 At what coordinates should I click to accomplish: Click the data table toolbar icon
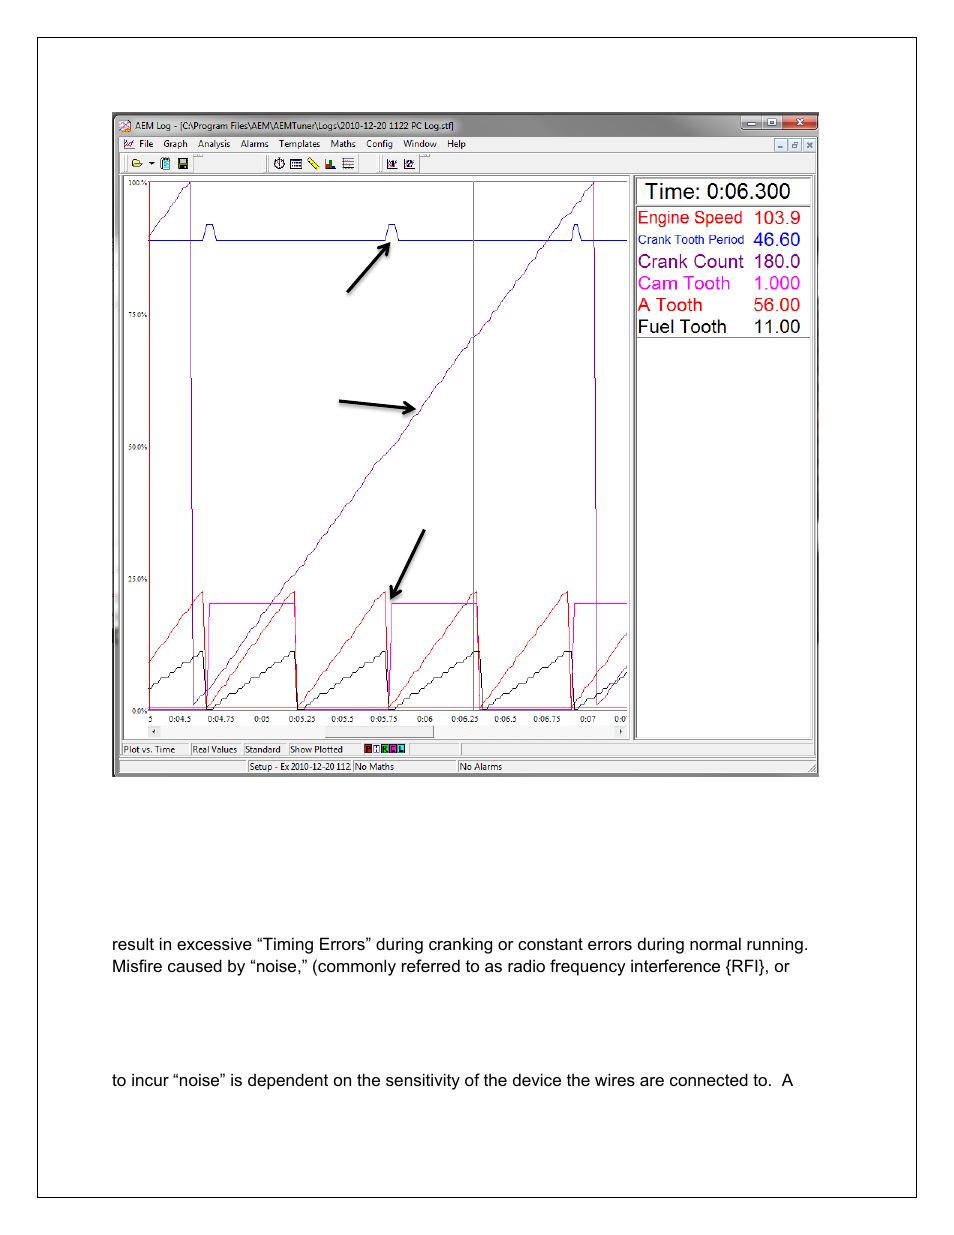296,164
